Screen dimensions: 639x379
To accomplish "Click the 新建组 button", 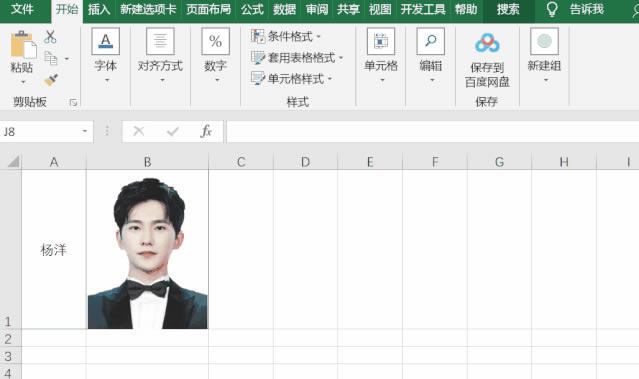I will 544,55.
